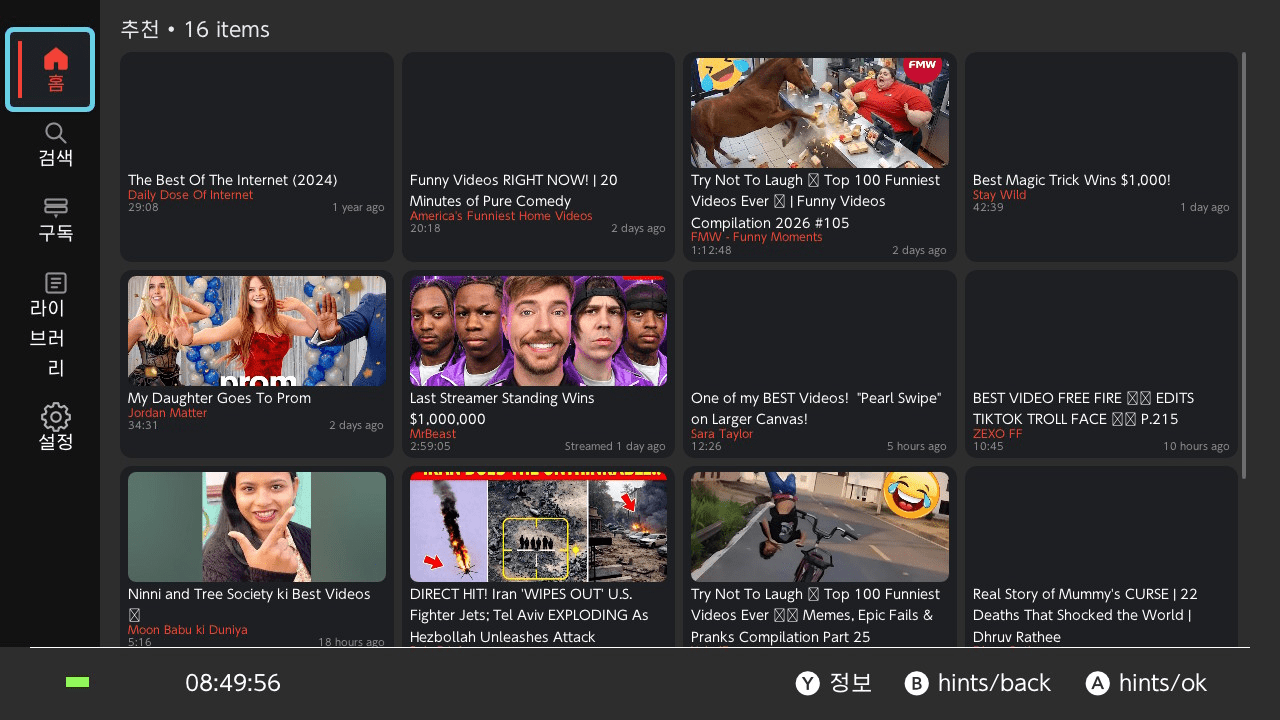Open the FMW - Funny Moments channel link
Image resolution: width=1280 pixels, height=720 pixels.
click(757, 237)
